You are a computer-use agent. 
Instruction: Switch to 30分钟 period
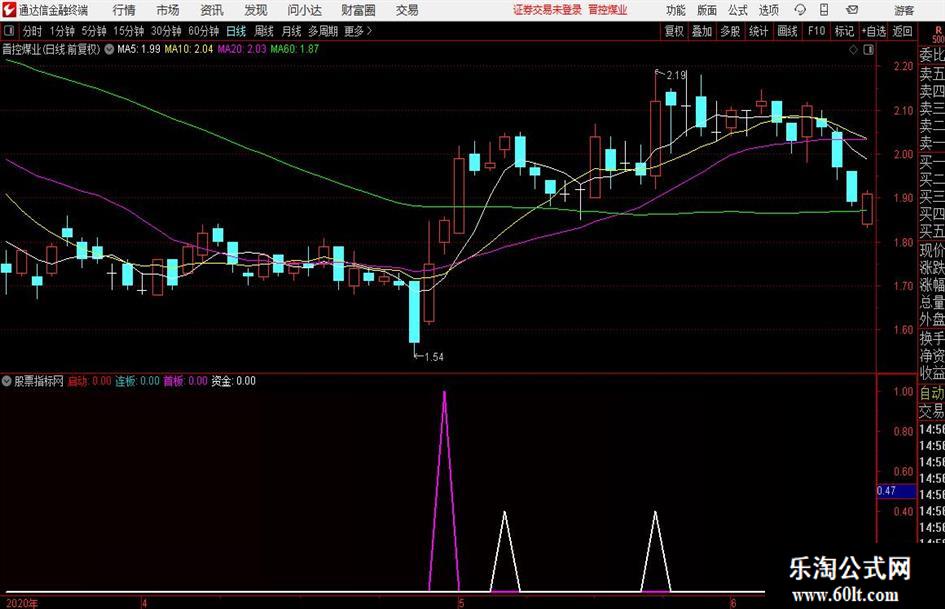[x=166, y=31]
